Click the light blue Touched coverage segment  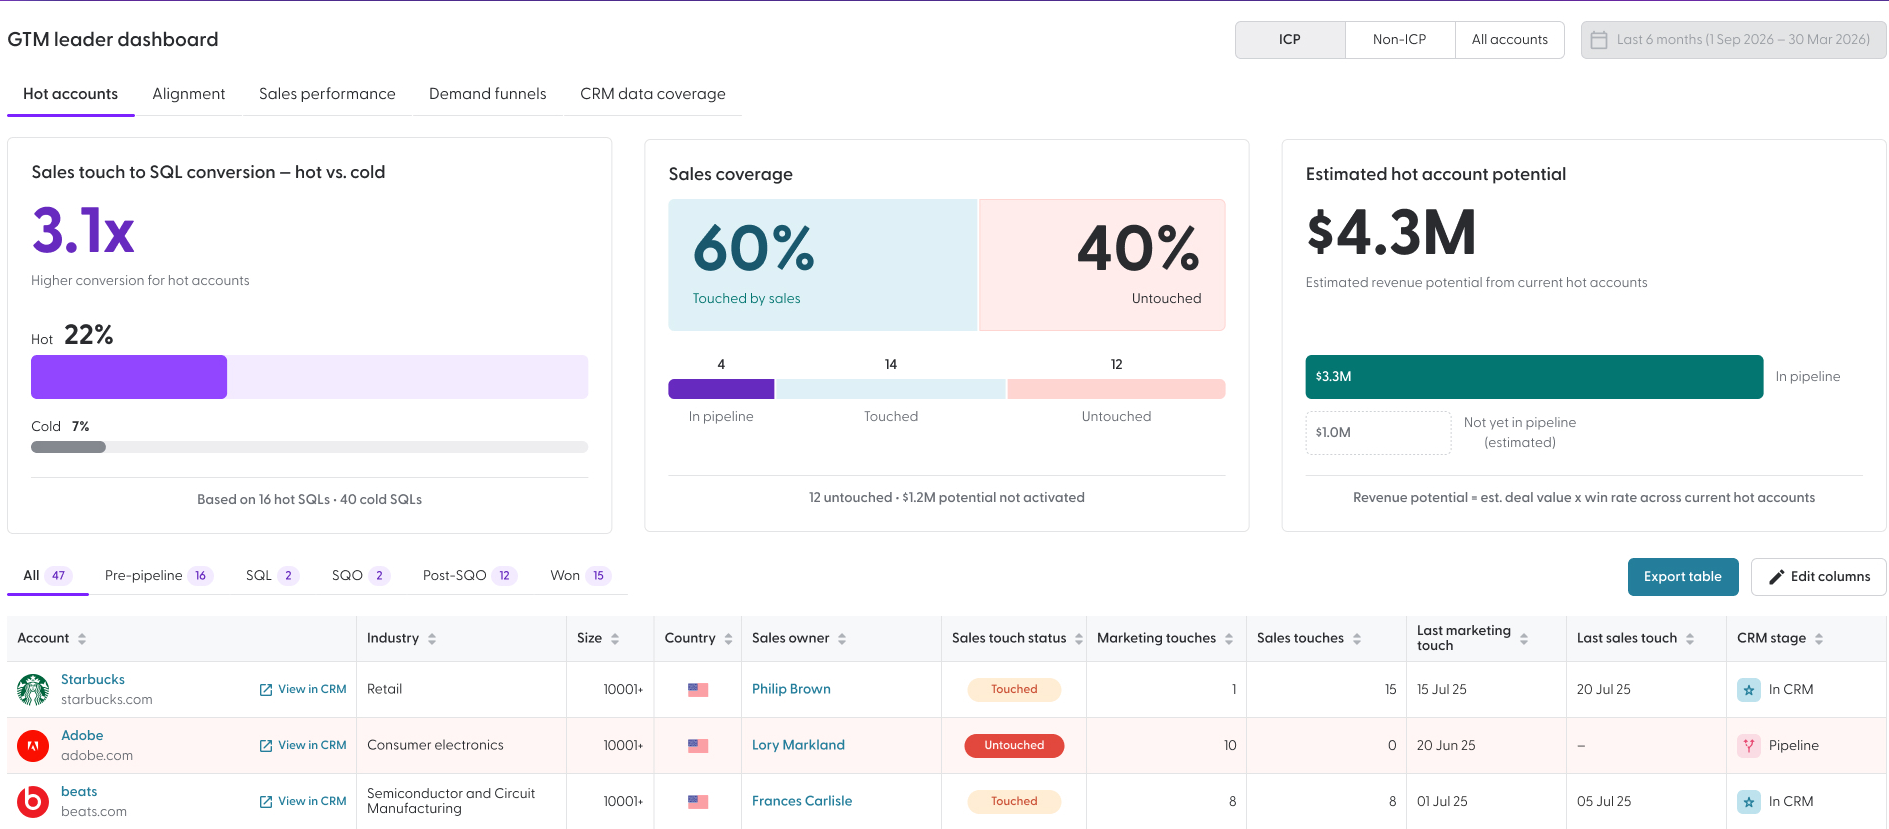click(891, 389)
